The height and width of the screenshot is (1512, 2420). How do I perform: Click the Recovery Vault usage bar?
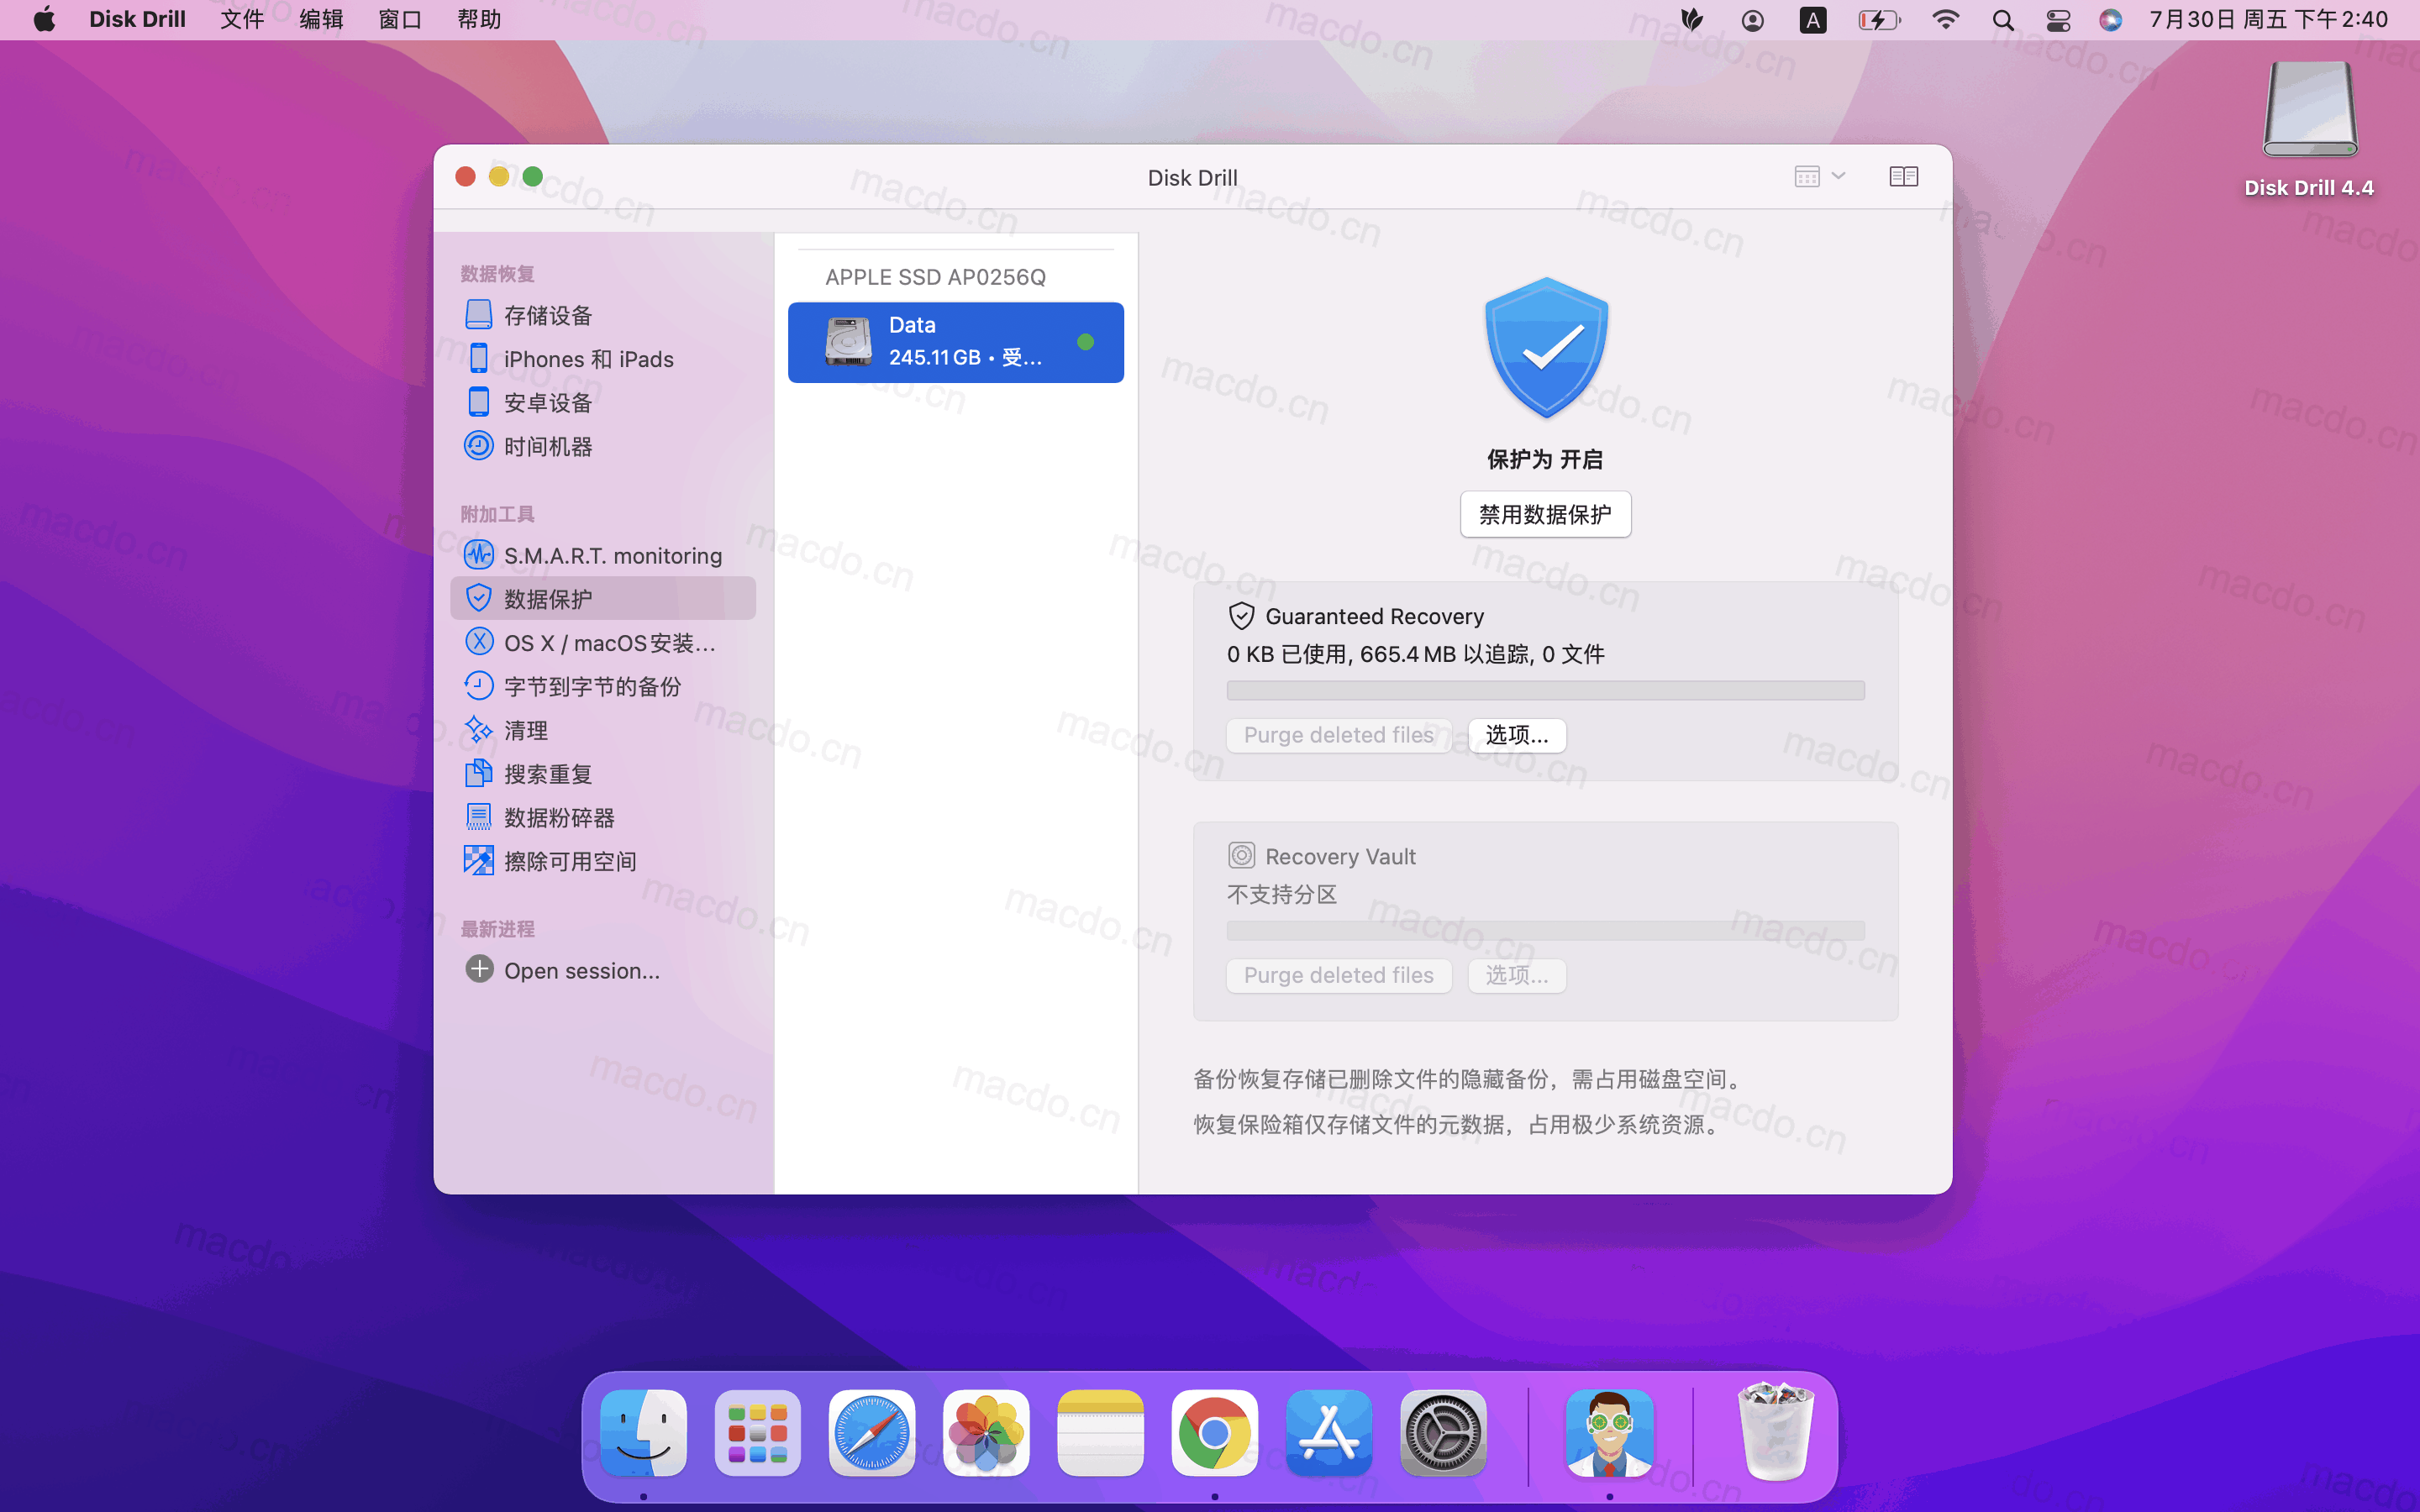click(1545, 931)
